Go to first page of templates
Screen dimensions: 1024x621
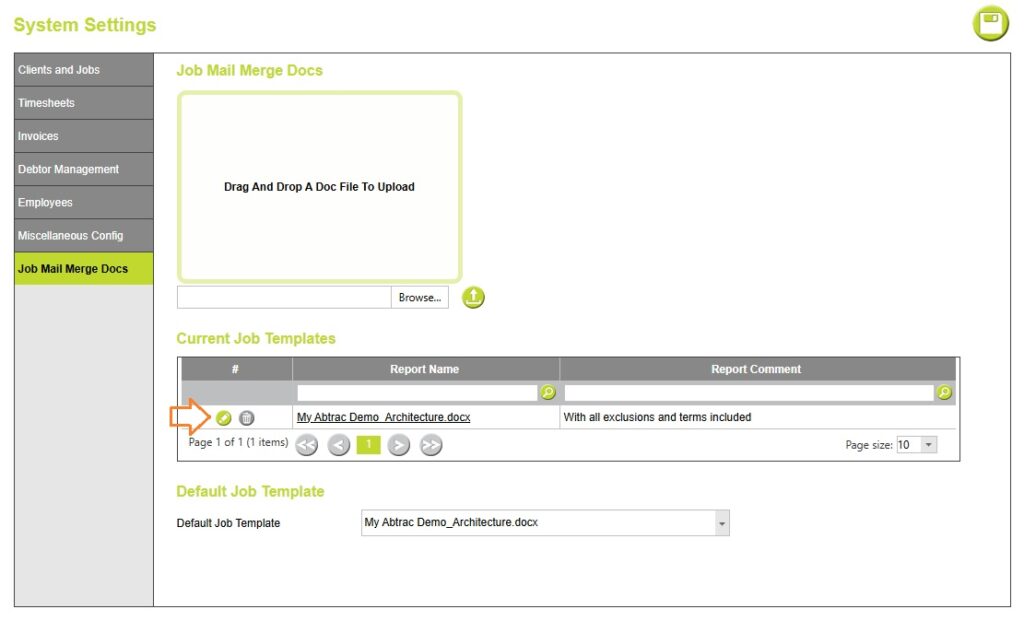[307, 446]
